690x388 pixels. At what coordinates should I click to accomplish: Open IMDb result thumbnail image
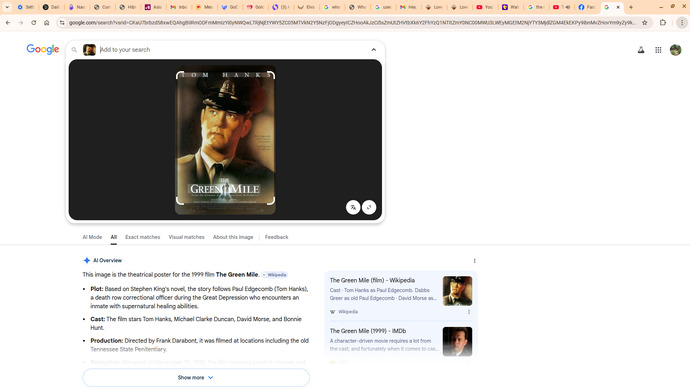[457, 341]
